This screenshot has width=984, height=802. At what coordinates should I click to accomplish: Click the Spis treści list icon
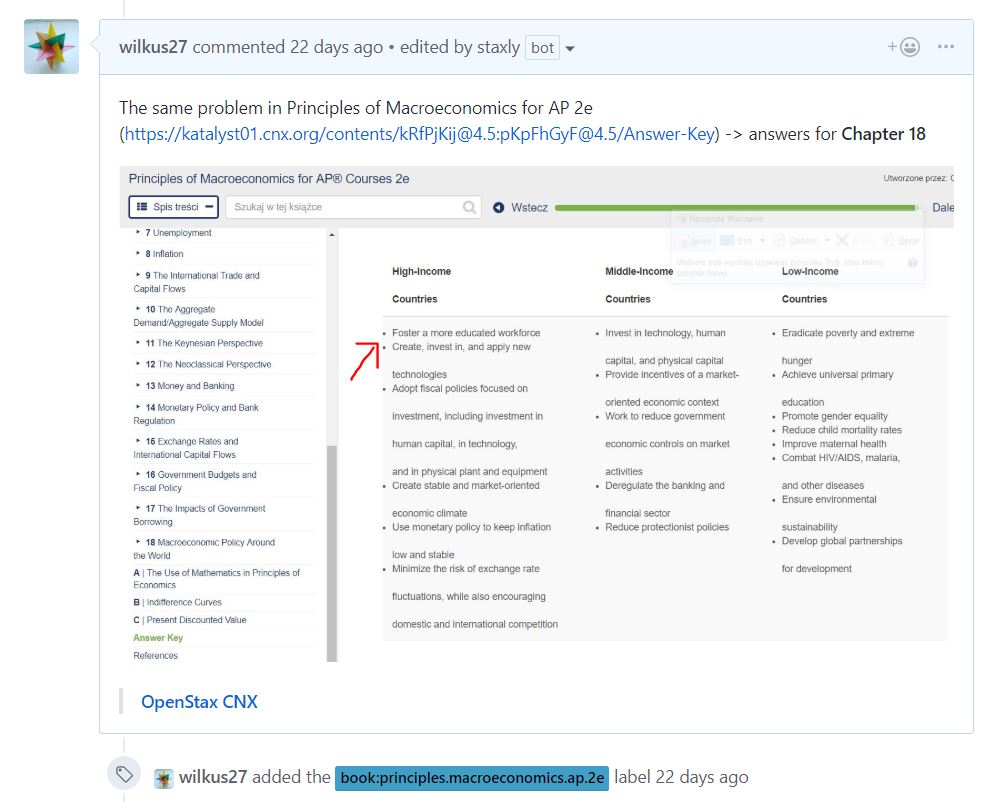(x=142, y=207)
